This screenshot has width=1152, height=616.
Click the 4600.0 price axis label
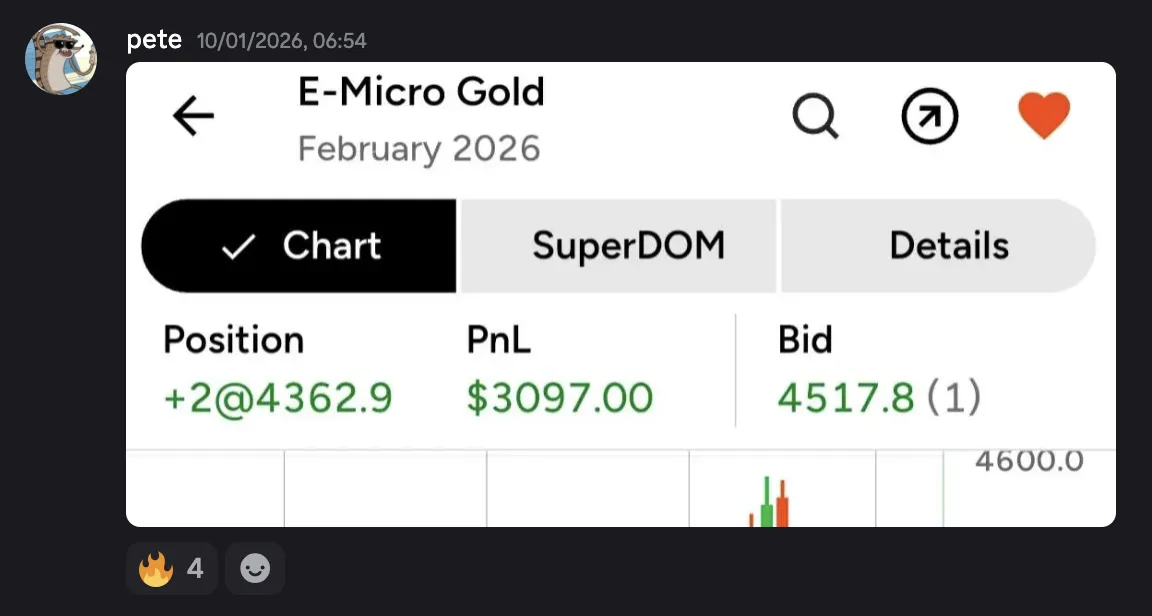[x=1029, y=462]
